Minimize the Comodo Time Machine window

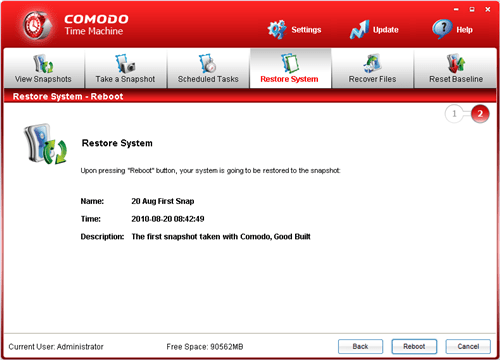click(x=456, y=9)
